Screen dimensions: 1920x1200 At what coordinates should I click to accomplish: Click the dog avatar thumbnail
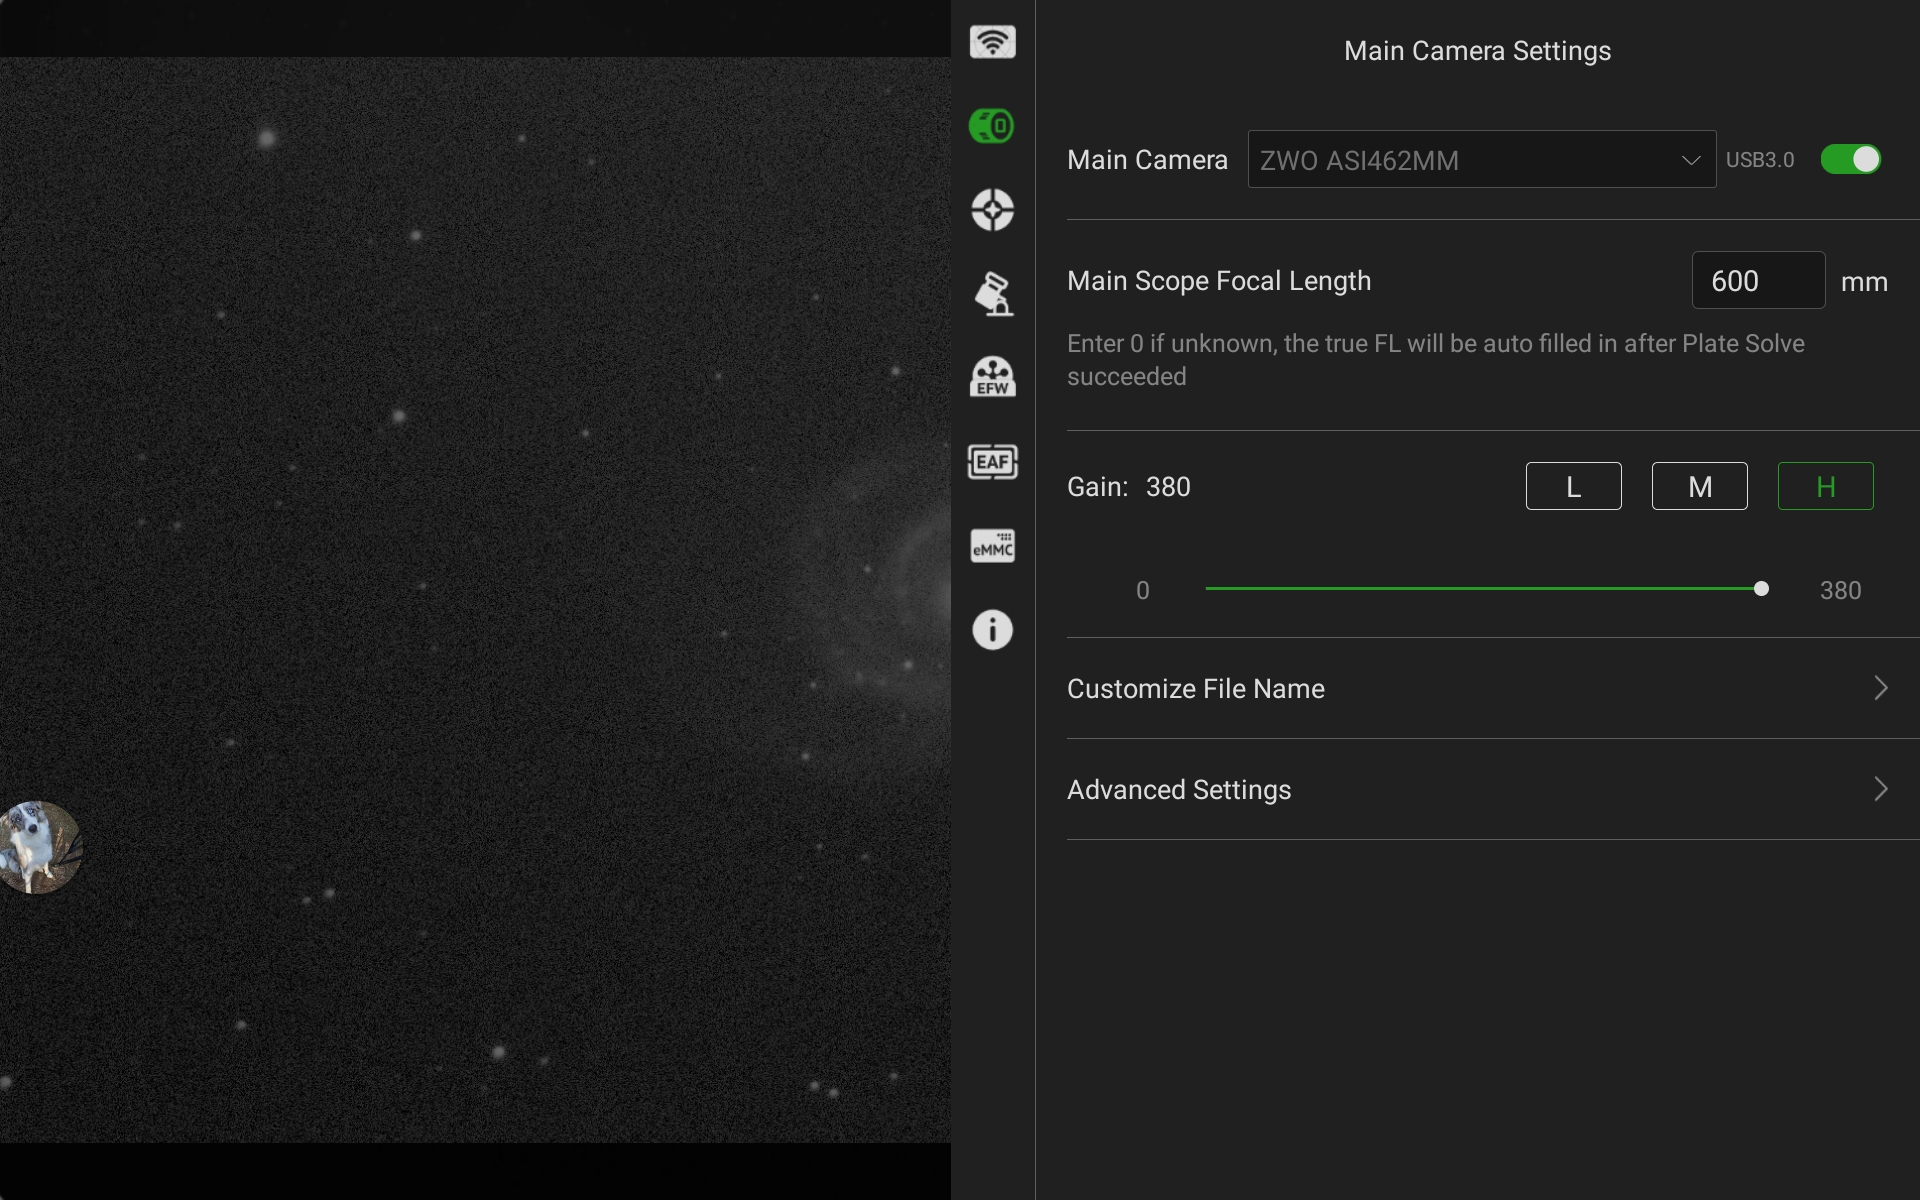[x=40, y=847]
